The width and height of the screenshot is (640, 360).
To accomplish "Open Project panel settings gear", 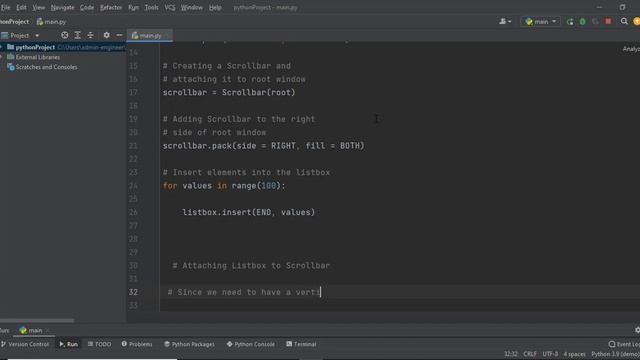I will tap(107, 36).
